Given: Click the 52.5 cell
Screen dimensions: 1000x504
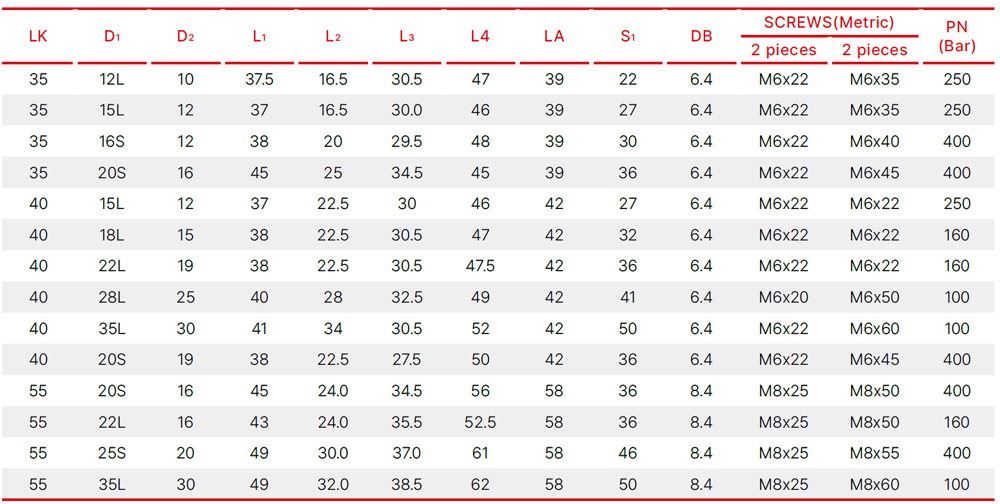Looking at the screenshot, I should click(480, 422).
